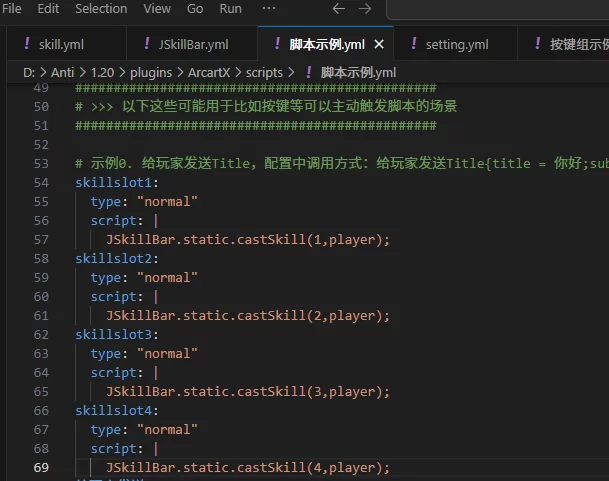The height and width of the screenshot is (481, 609).
Task: Click the type: "normal" on line 59
Action: [144, 278]
